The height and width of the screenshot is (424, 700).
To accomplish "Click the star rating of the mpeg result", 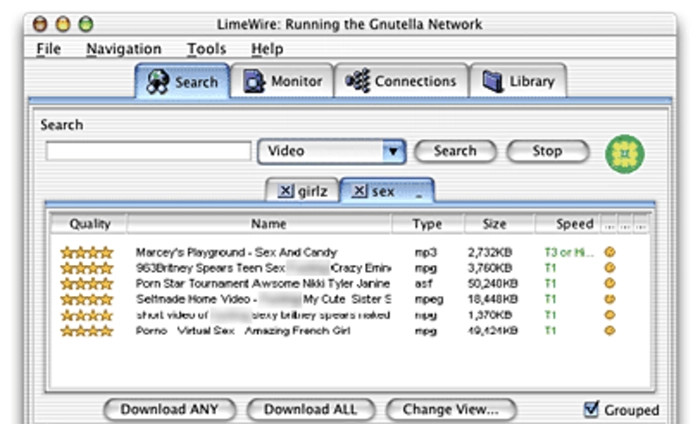I will coord(87,299).
